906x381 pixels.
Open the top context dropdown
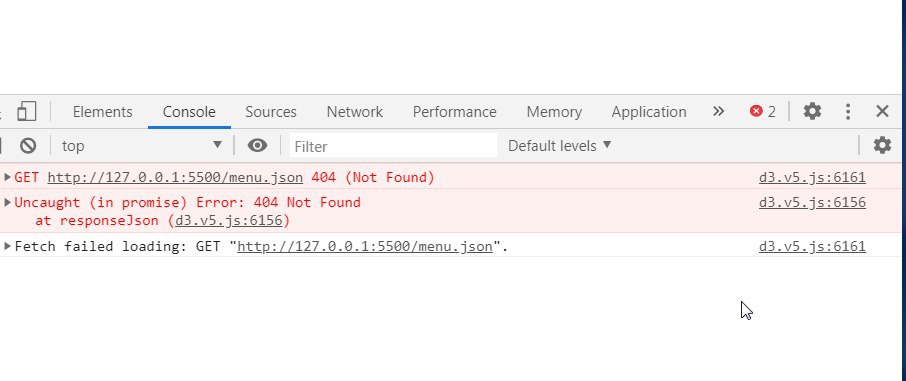[x=142, y=146]
